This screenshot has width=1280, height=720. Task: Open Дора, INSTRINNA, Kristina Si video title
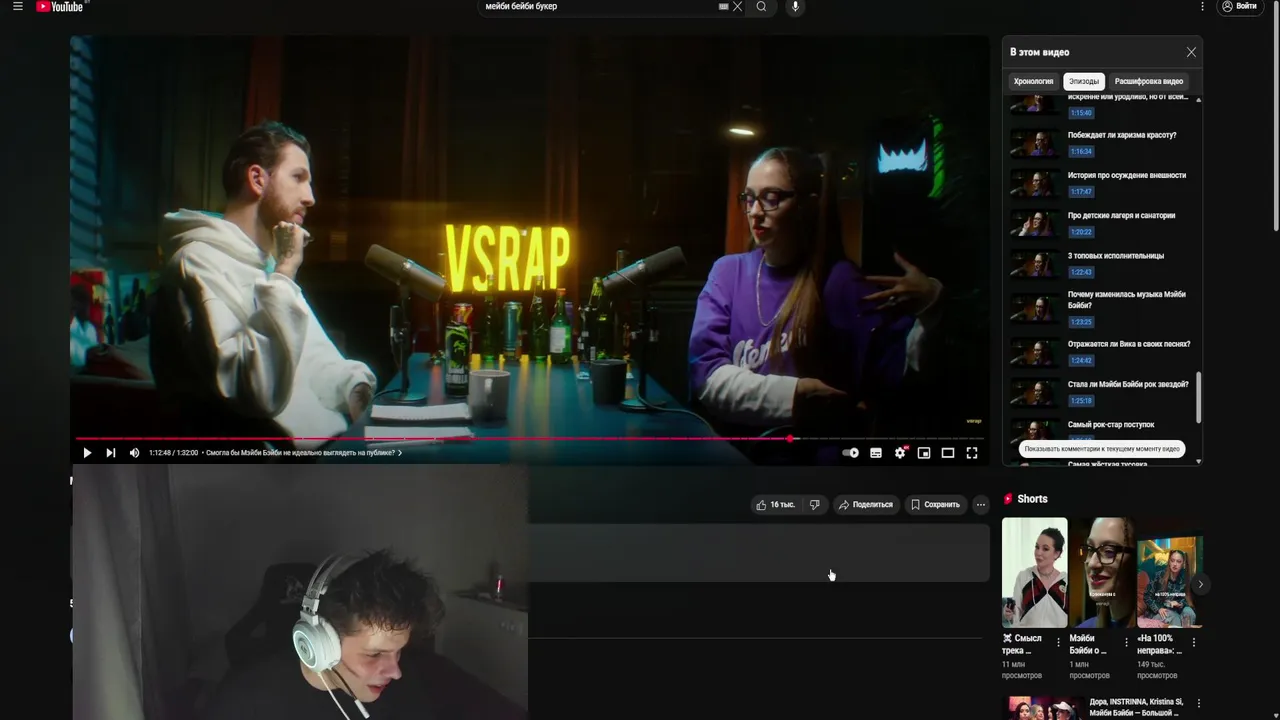click(x=1137, y=708)
